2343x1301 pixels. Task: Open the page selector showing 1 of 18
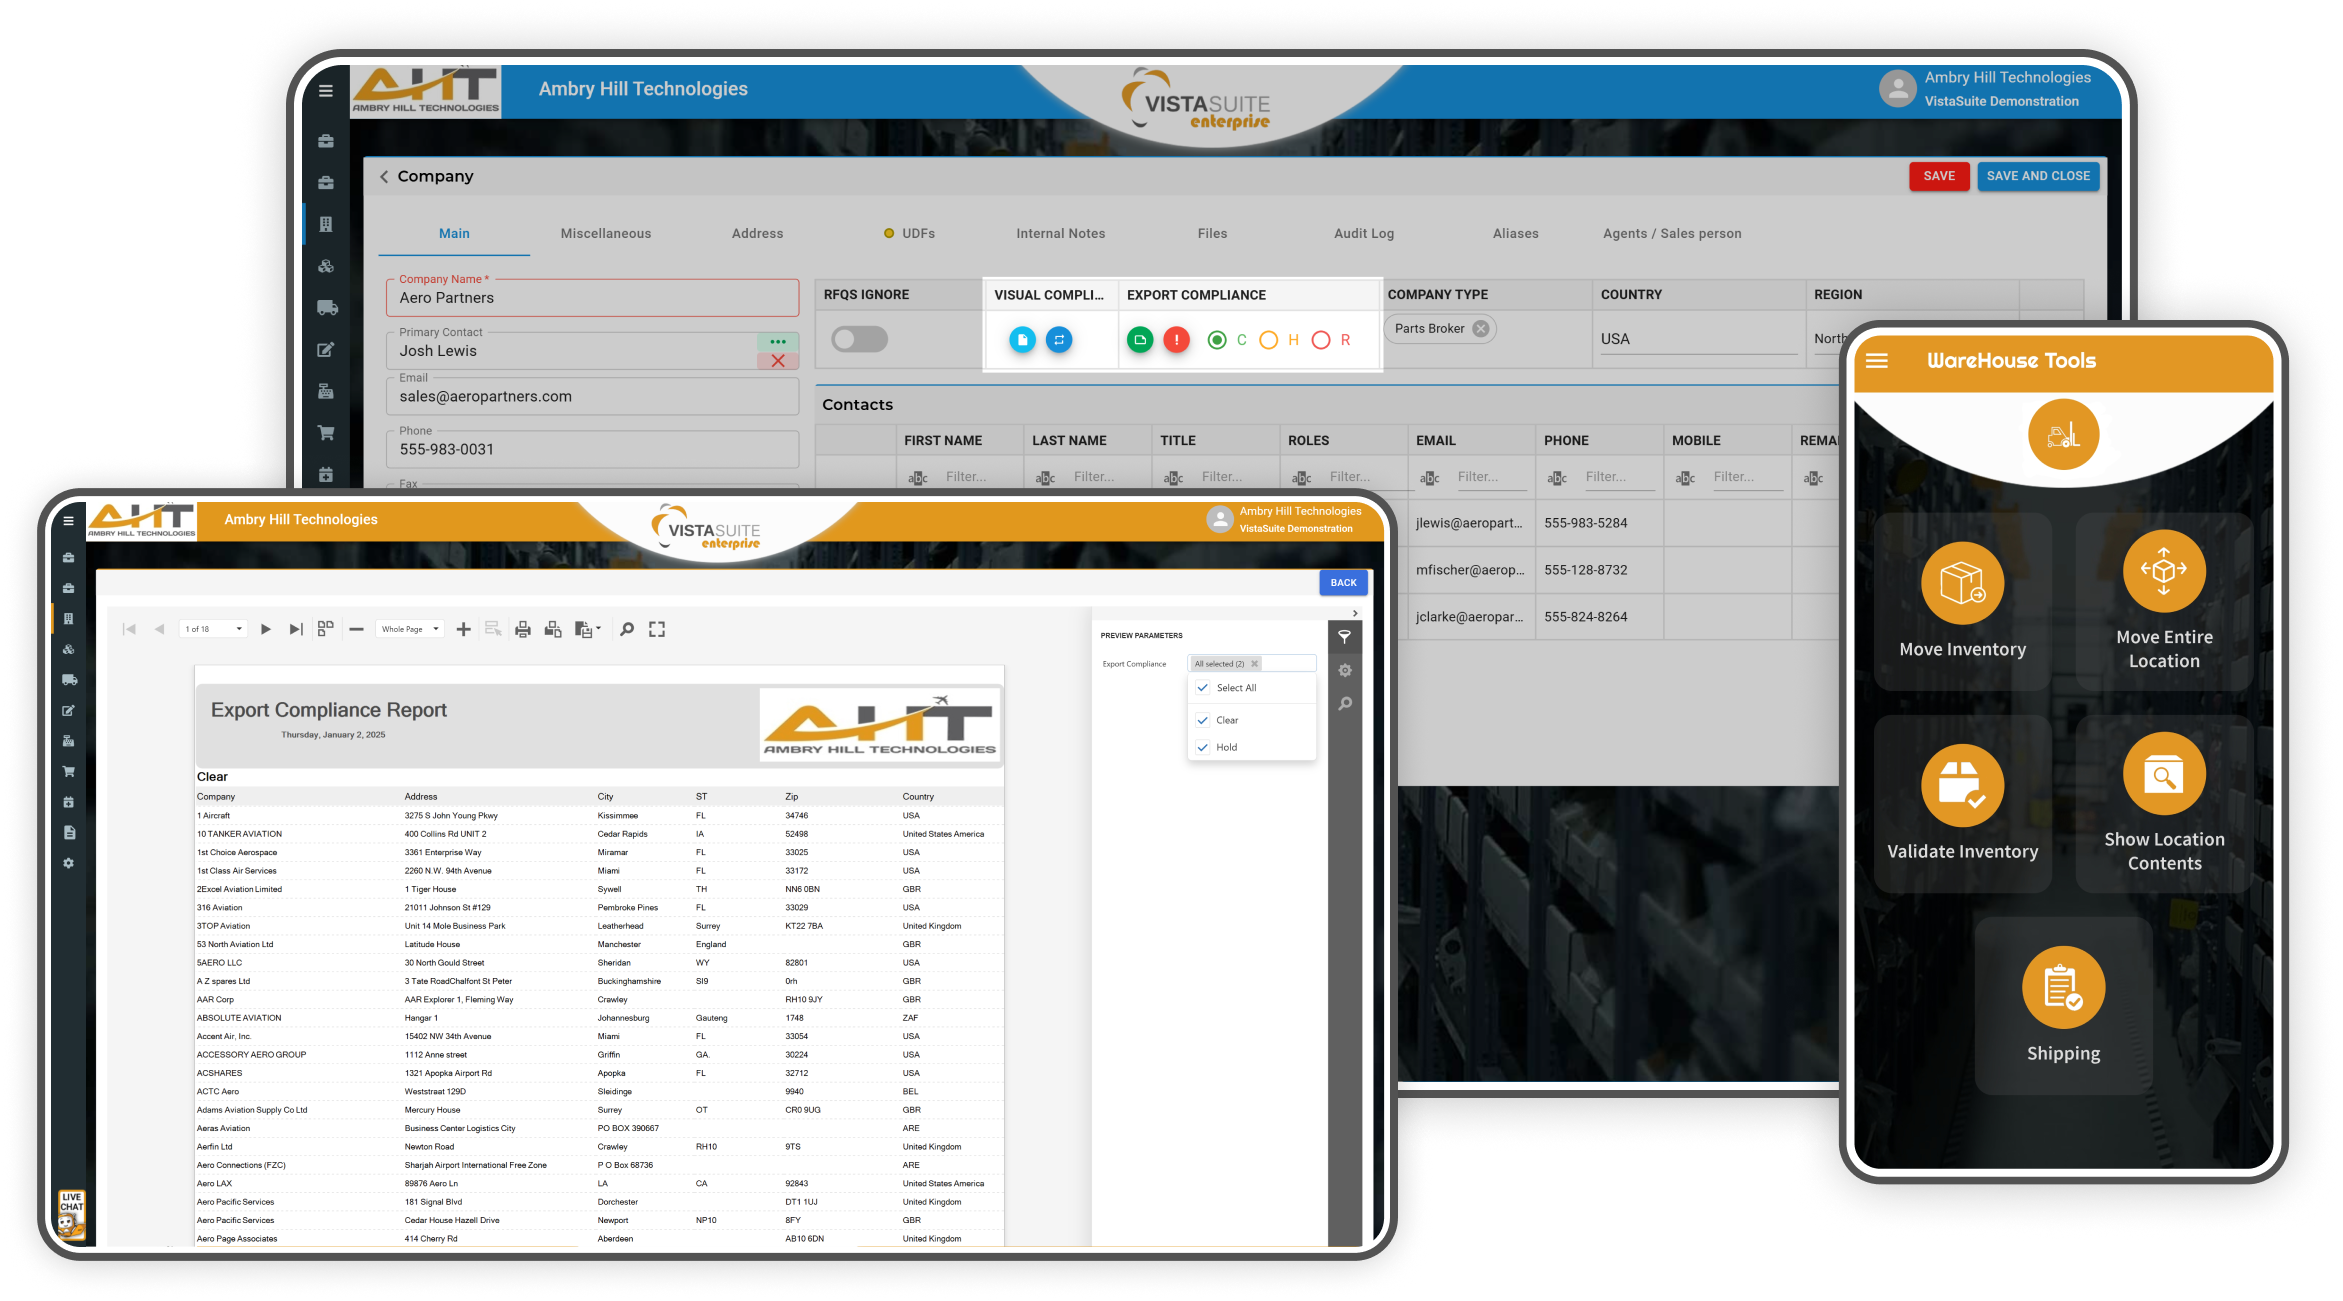click(212, 629)
